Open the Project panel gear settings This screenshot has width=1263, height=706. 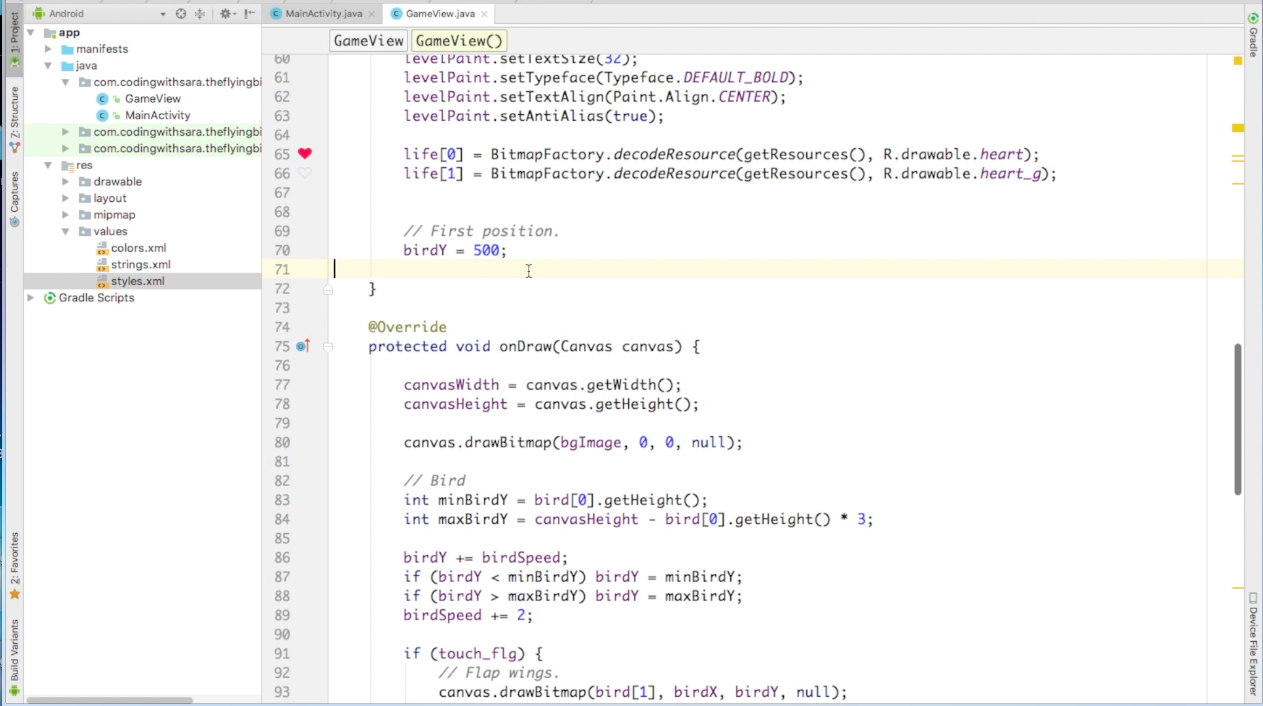(x=227, y=14)
